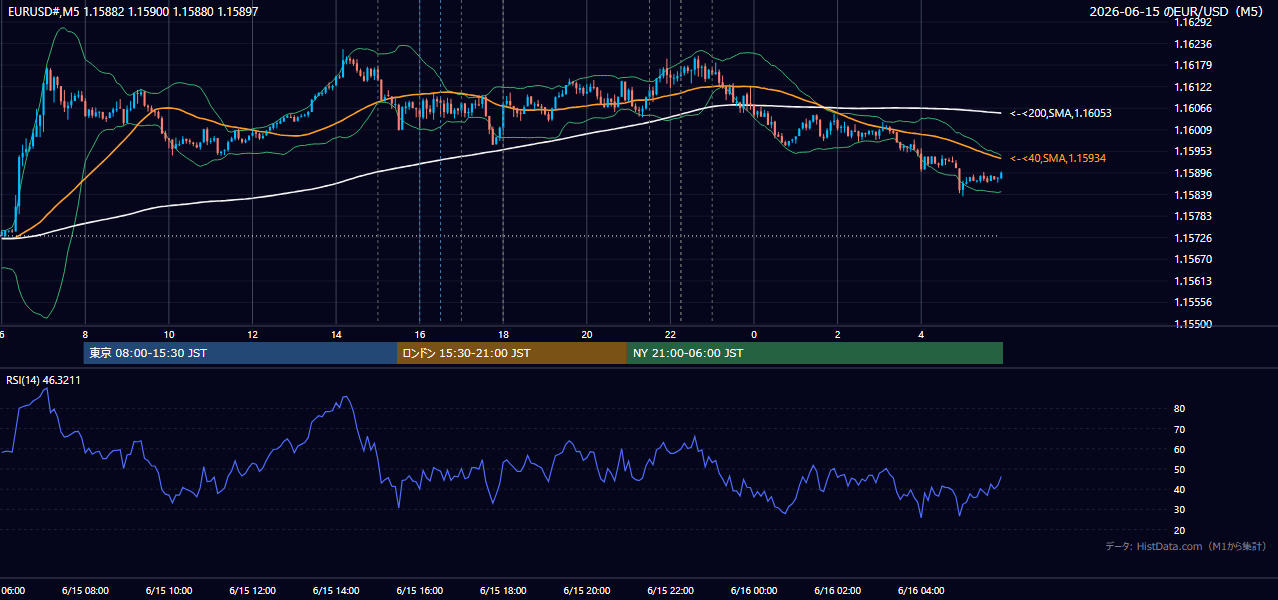1278x600 pixels.
Task: Select the ロンドン 15:30-21:00 JST session bar
Action: click(512, 353)
